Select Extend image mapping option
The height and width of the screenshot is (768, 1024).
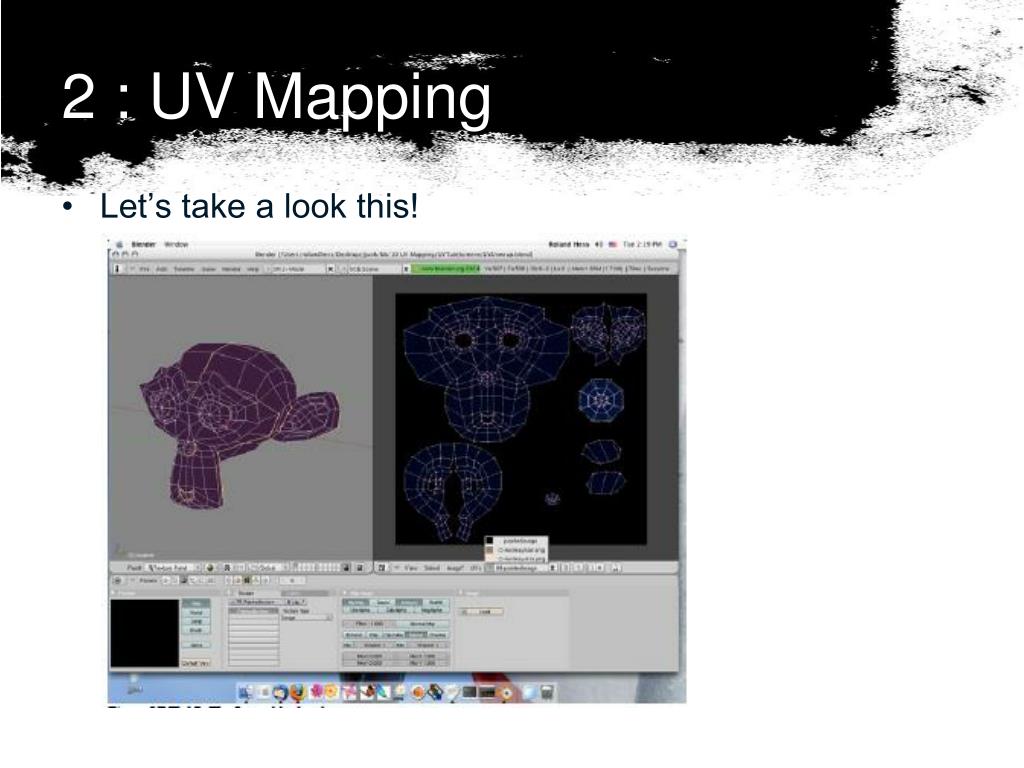point(353,634)
